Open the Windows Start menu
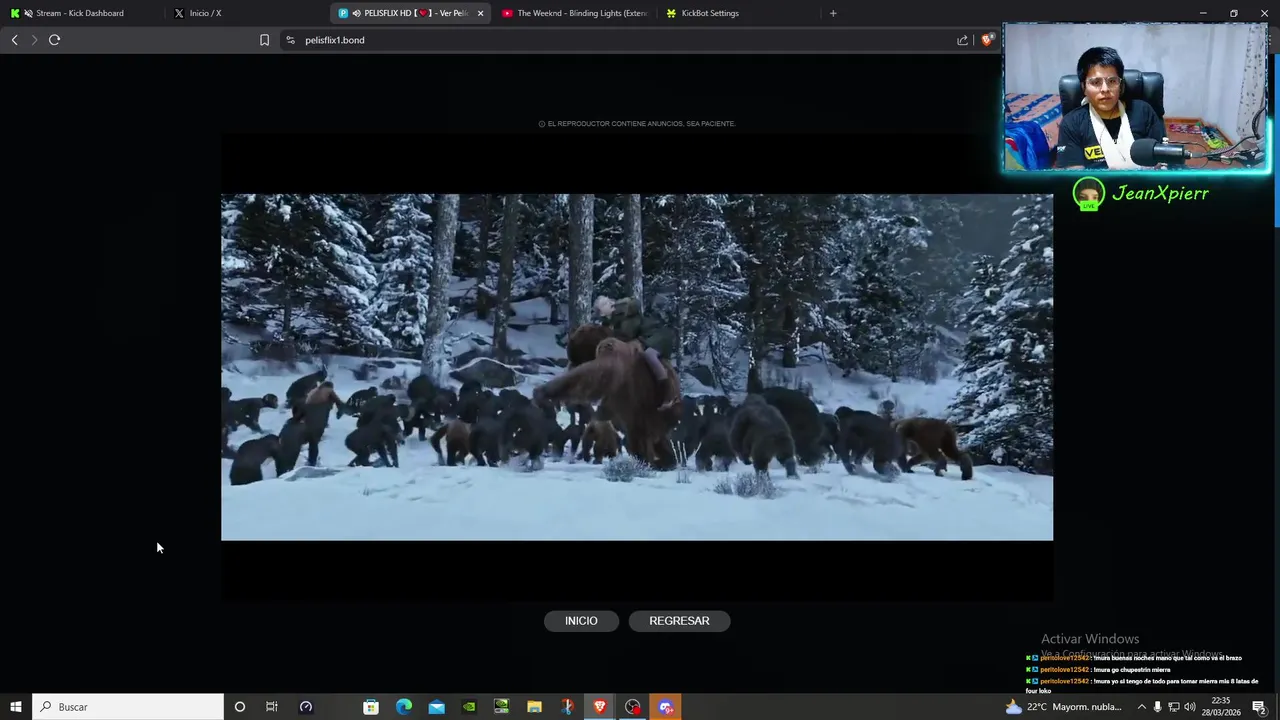Screen dimensions: 1280x720 click(16, 707)
